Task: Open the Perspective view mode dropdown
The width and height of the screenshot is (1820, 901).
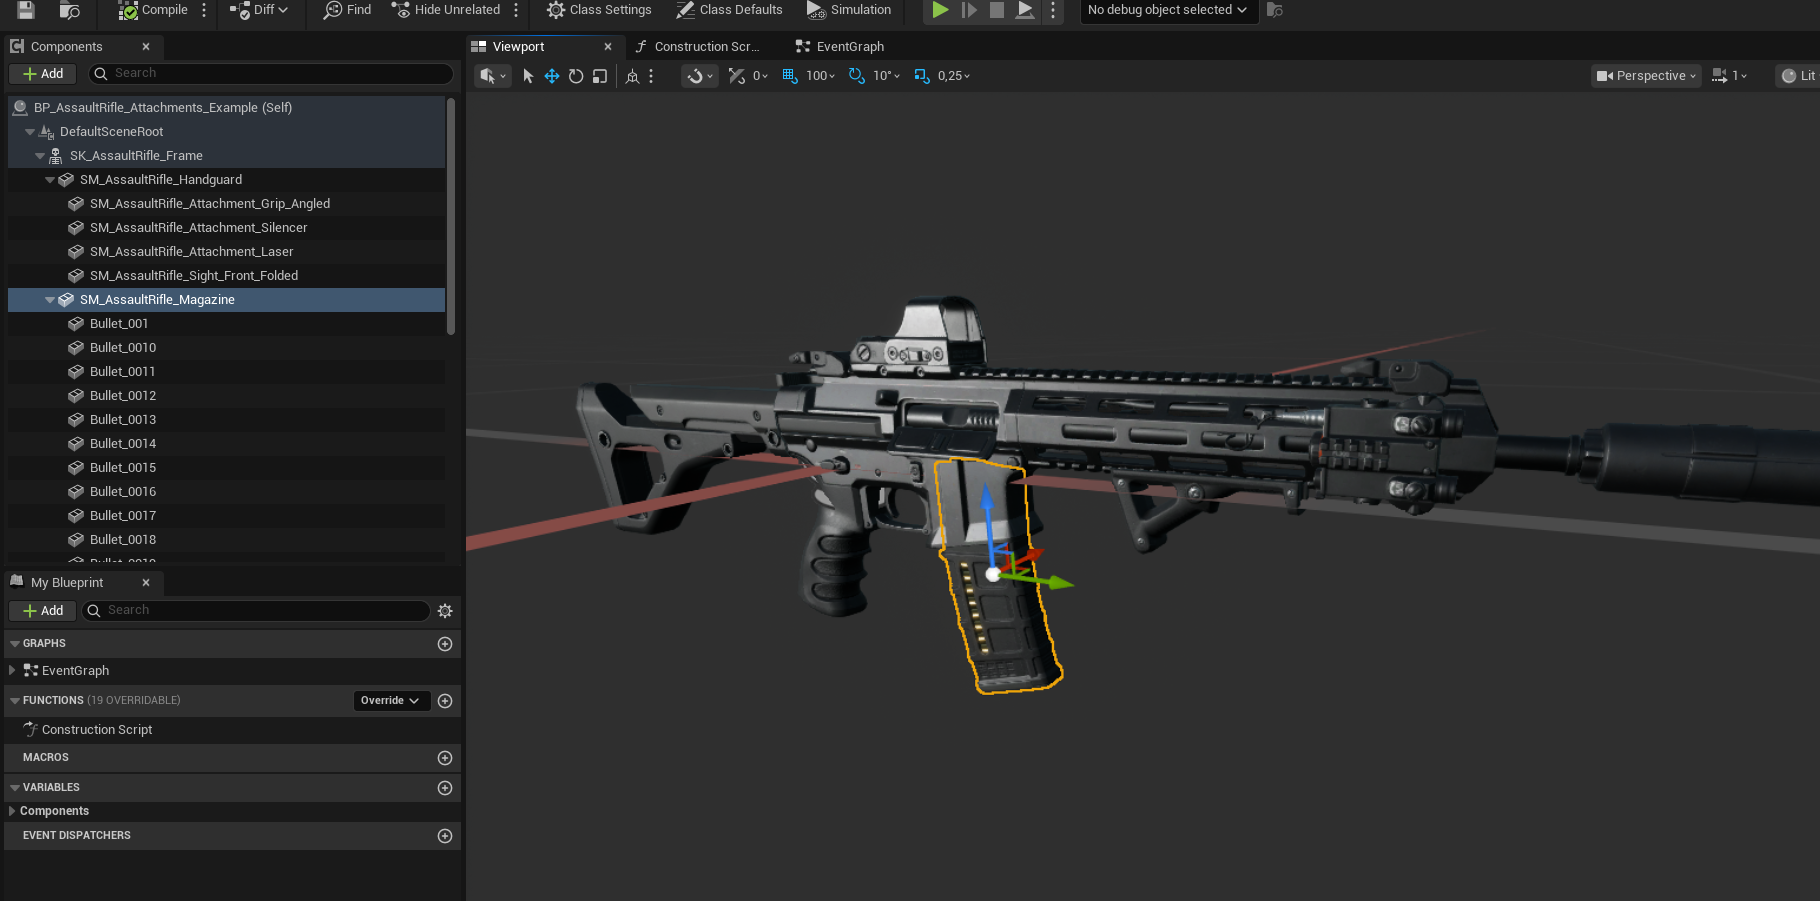Action: [x=1646, y=76]
